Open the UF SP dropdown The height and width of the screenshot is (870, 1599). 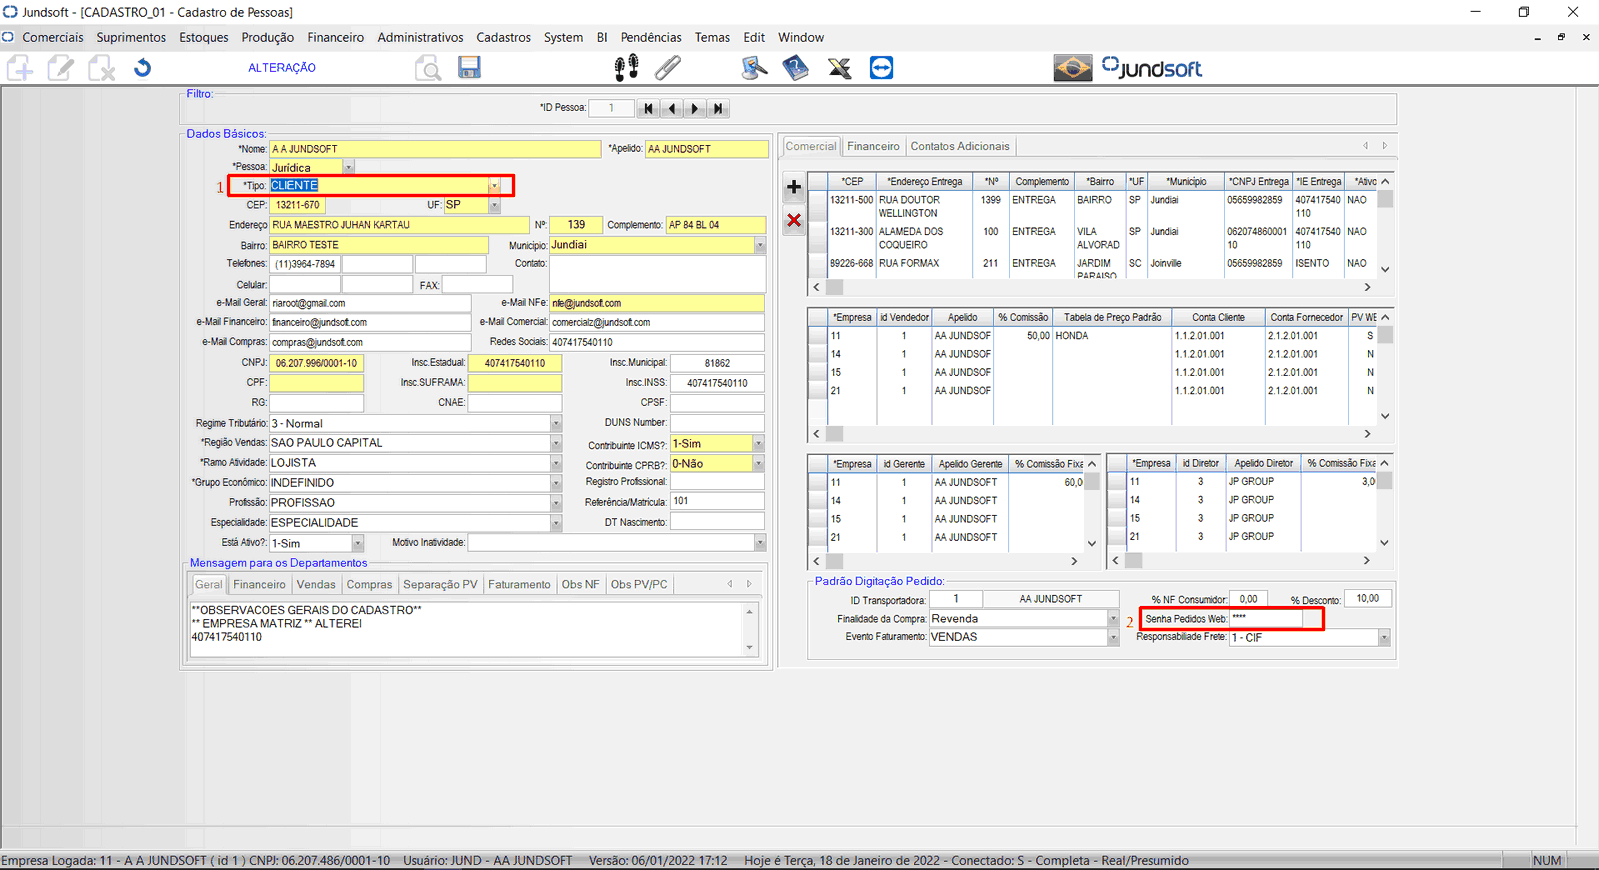click(494, 205)
